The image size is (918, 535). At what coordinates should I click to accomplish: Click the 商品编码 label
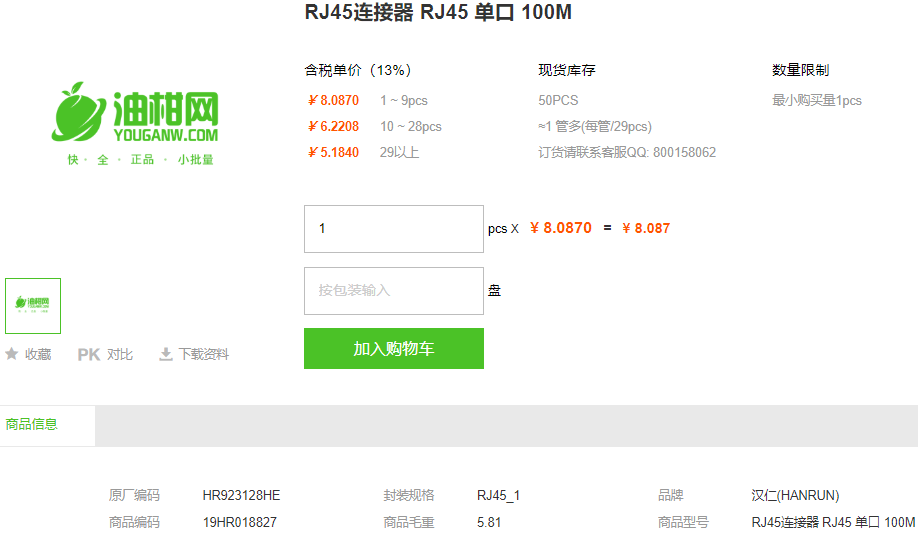(134, 522)
